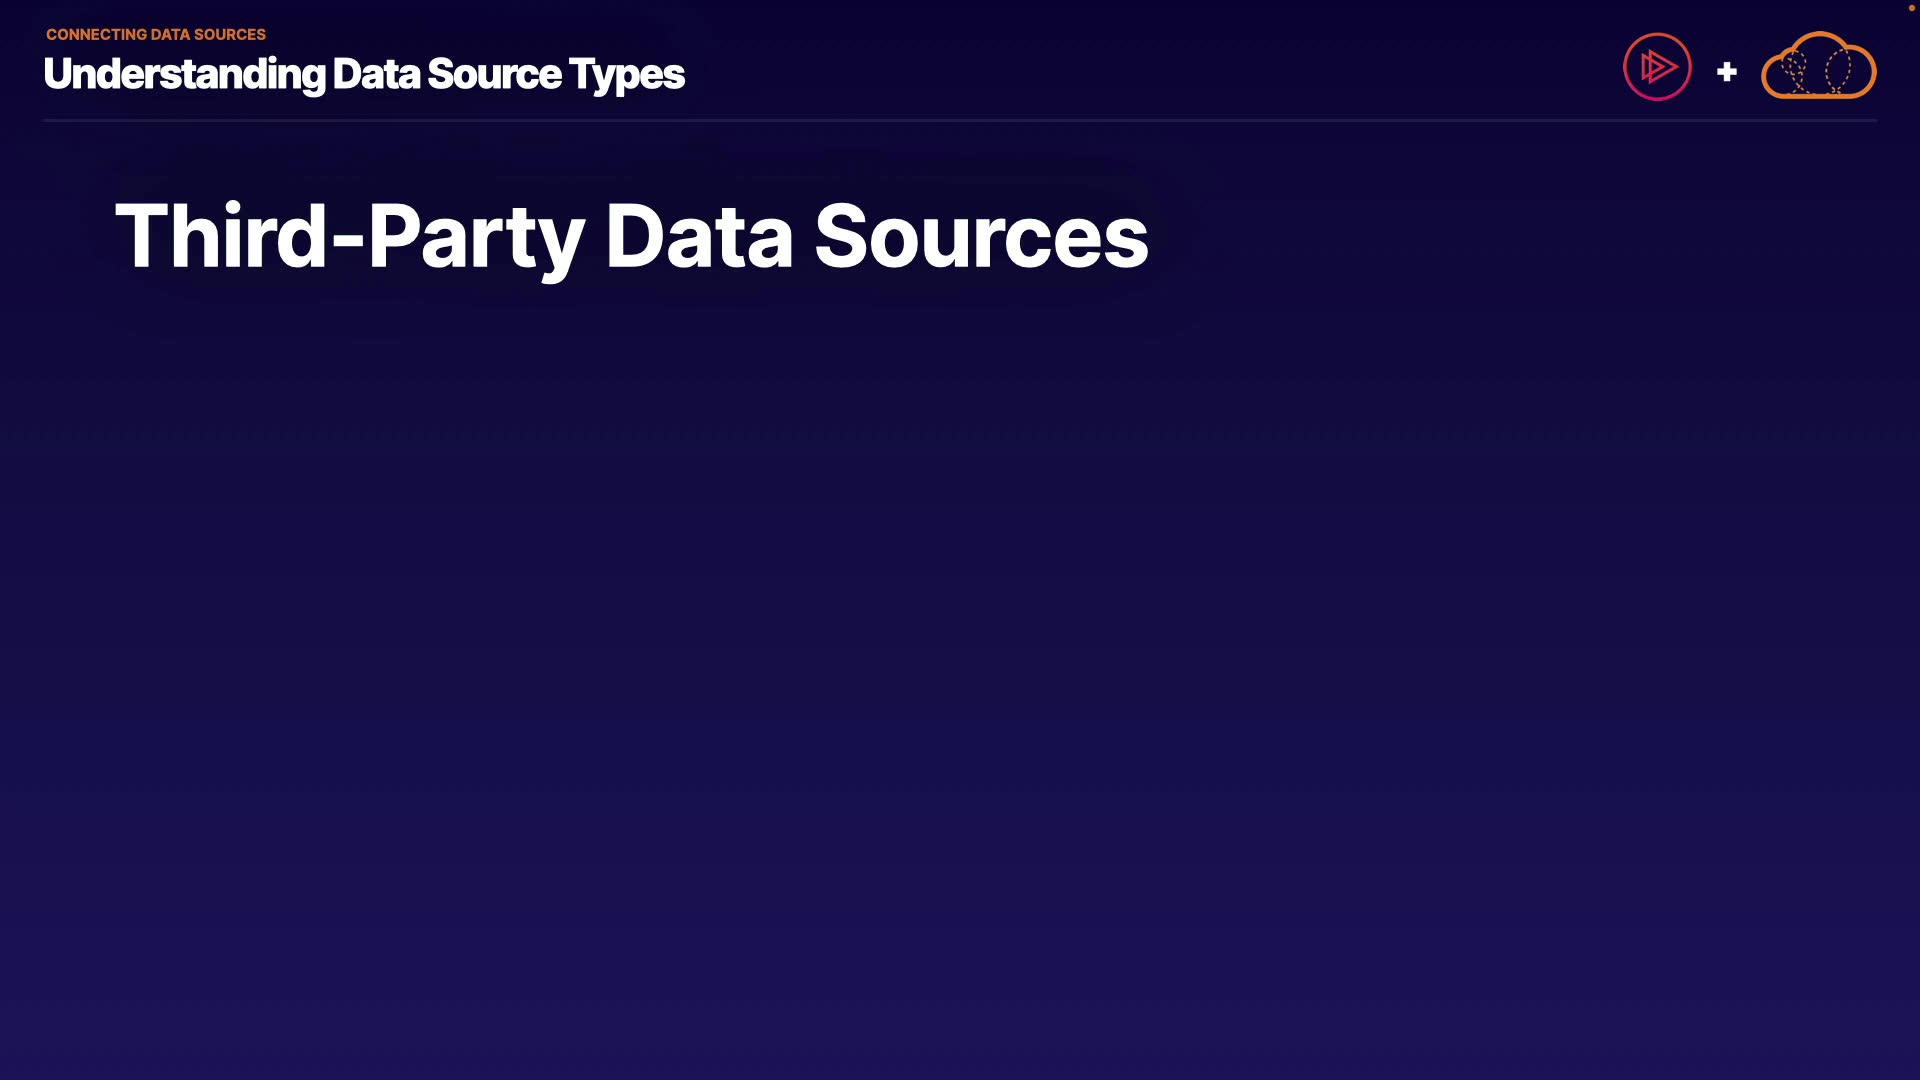Click the right dashed oval inside the cloud

(1838, 70)
